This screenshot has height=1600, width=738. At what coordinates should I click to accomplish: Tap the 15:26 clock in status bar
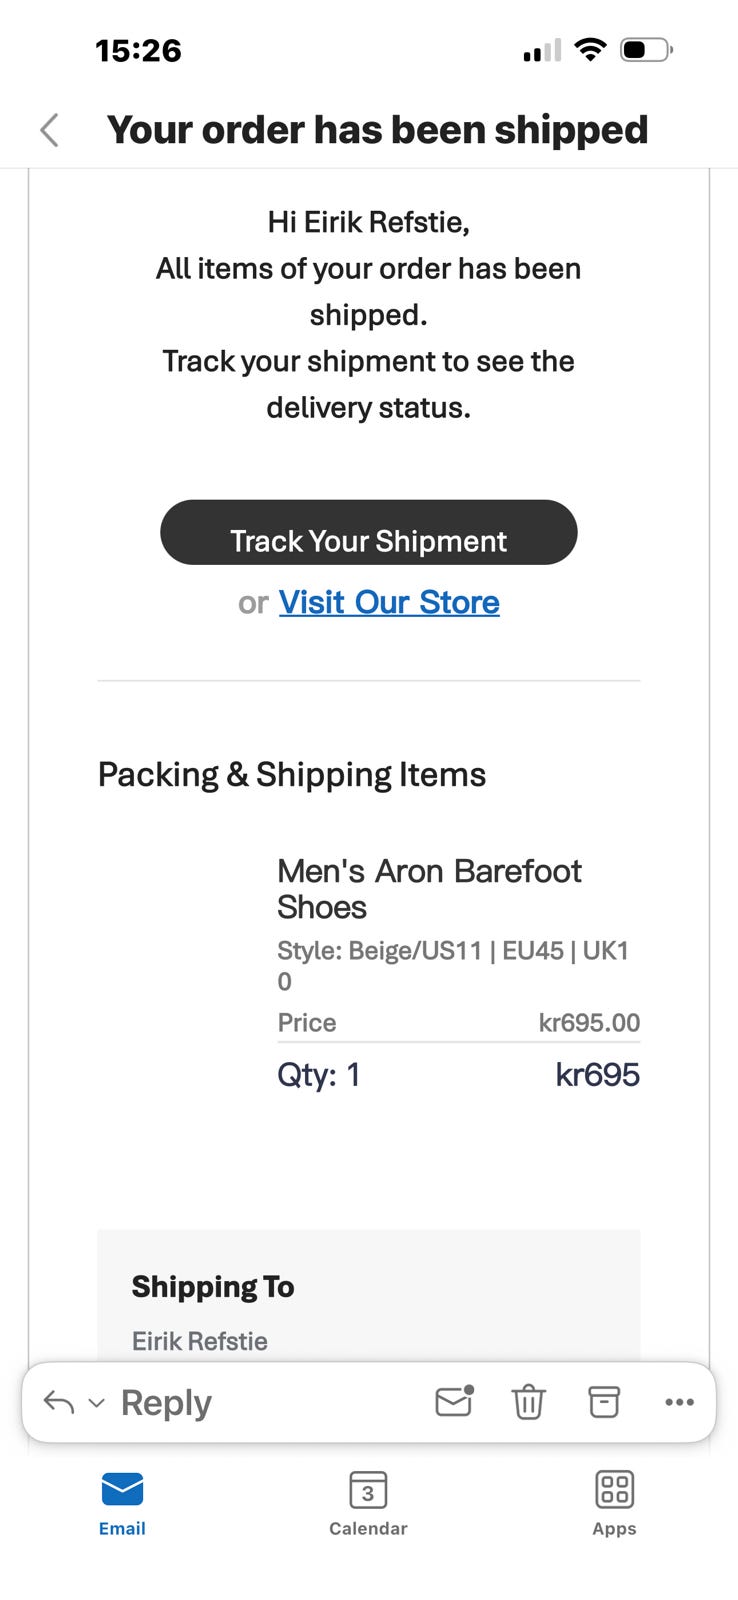(138, 50)
